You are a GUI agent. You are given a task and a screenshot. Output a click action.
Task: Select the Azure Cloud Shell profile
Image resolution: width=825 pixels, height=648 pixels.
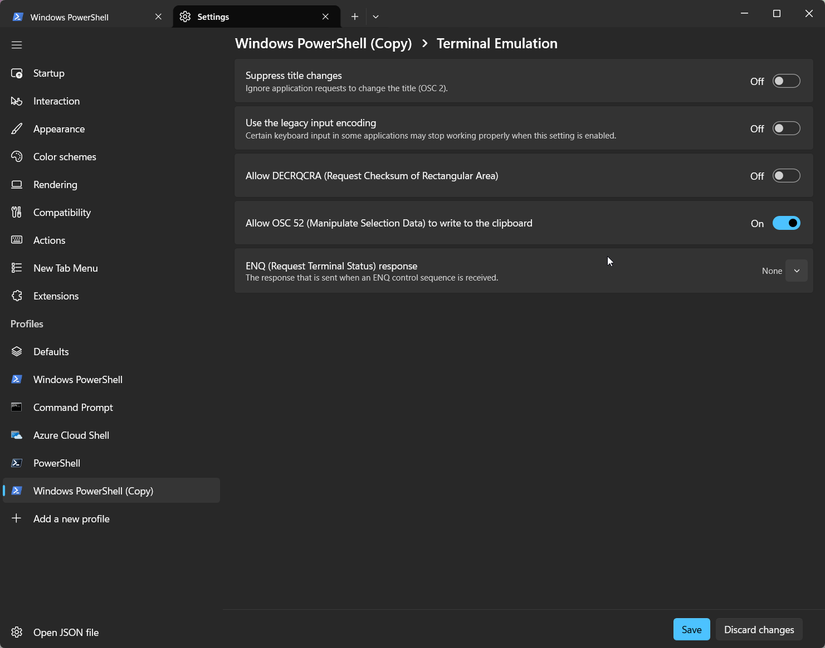tap(111, 436)
